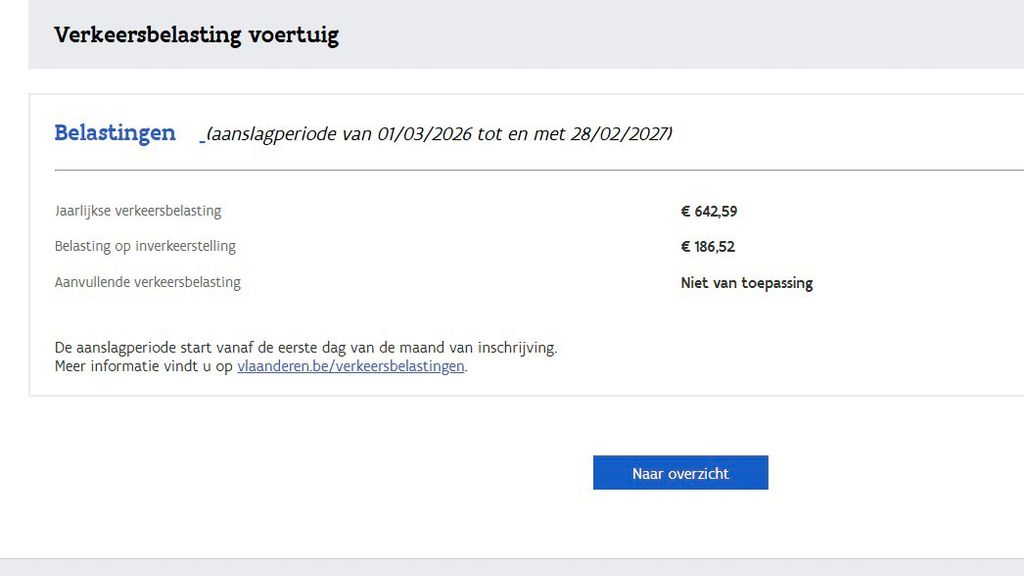Image resolution: width=1024 pixels, height=576 pixels.
Task: Click the word aanslagperiode in the italic subtitle
Action: click(272, 134)
